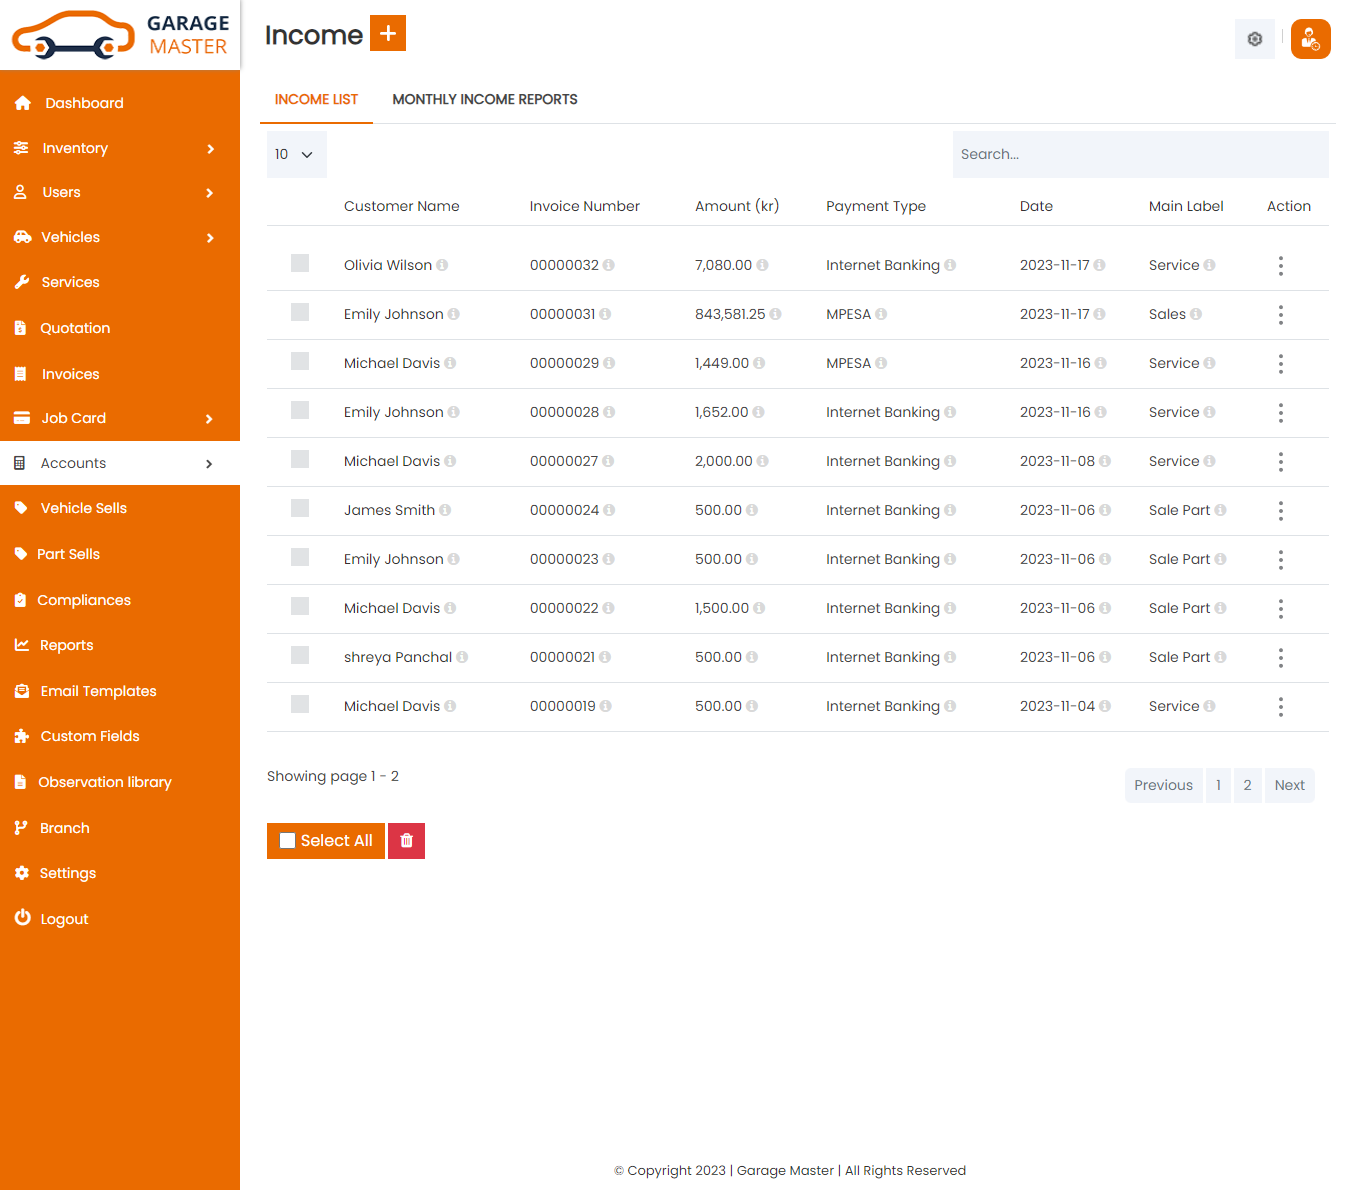
Task: Open the gear settings icon in header
Action: tap(1254, 39)
